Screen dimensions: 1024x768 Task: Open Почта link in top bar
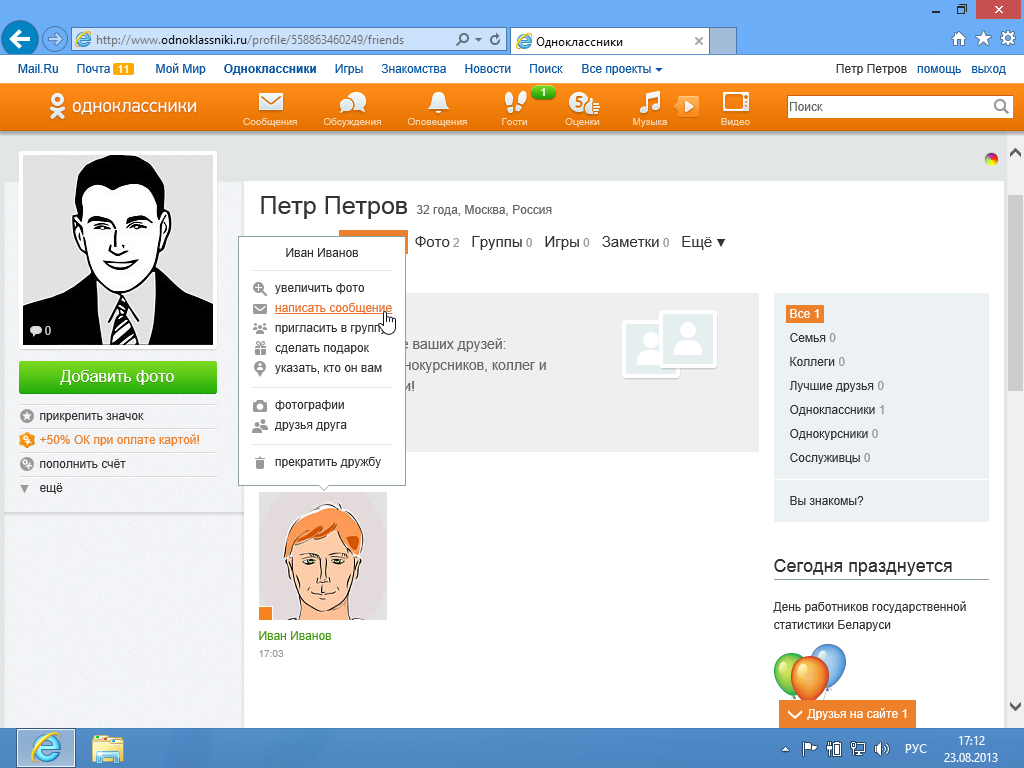(x=93, y=69)
